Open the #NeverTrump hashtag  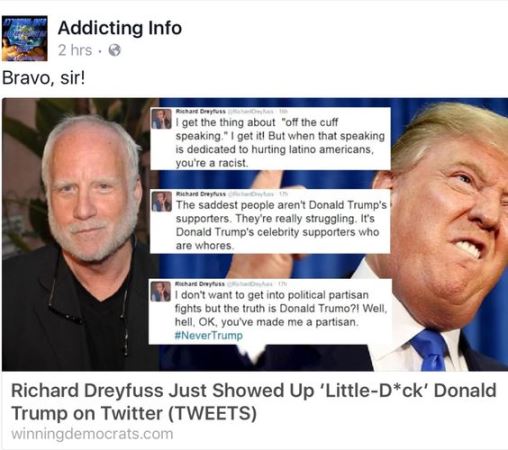209,335
